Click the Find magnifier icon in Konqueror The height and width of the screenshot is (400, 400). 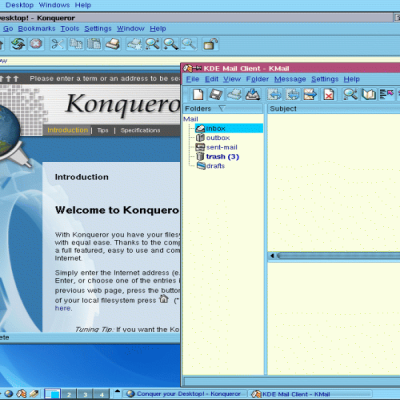(x=152, y=44)
